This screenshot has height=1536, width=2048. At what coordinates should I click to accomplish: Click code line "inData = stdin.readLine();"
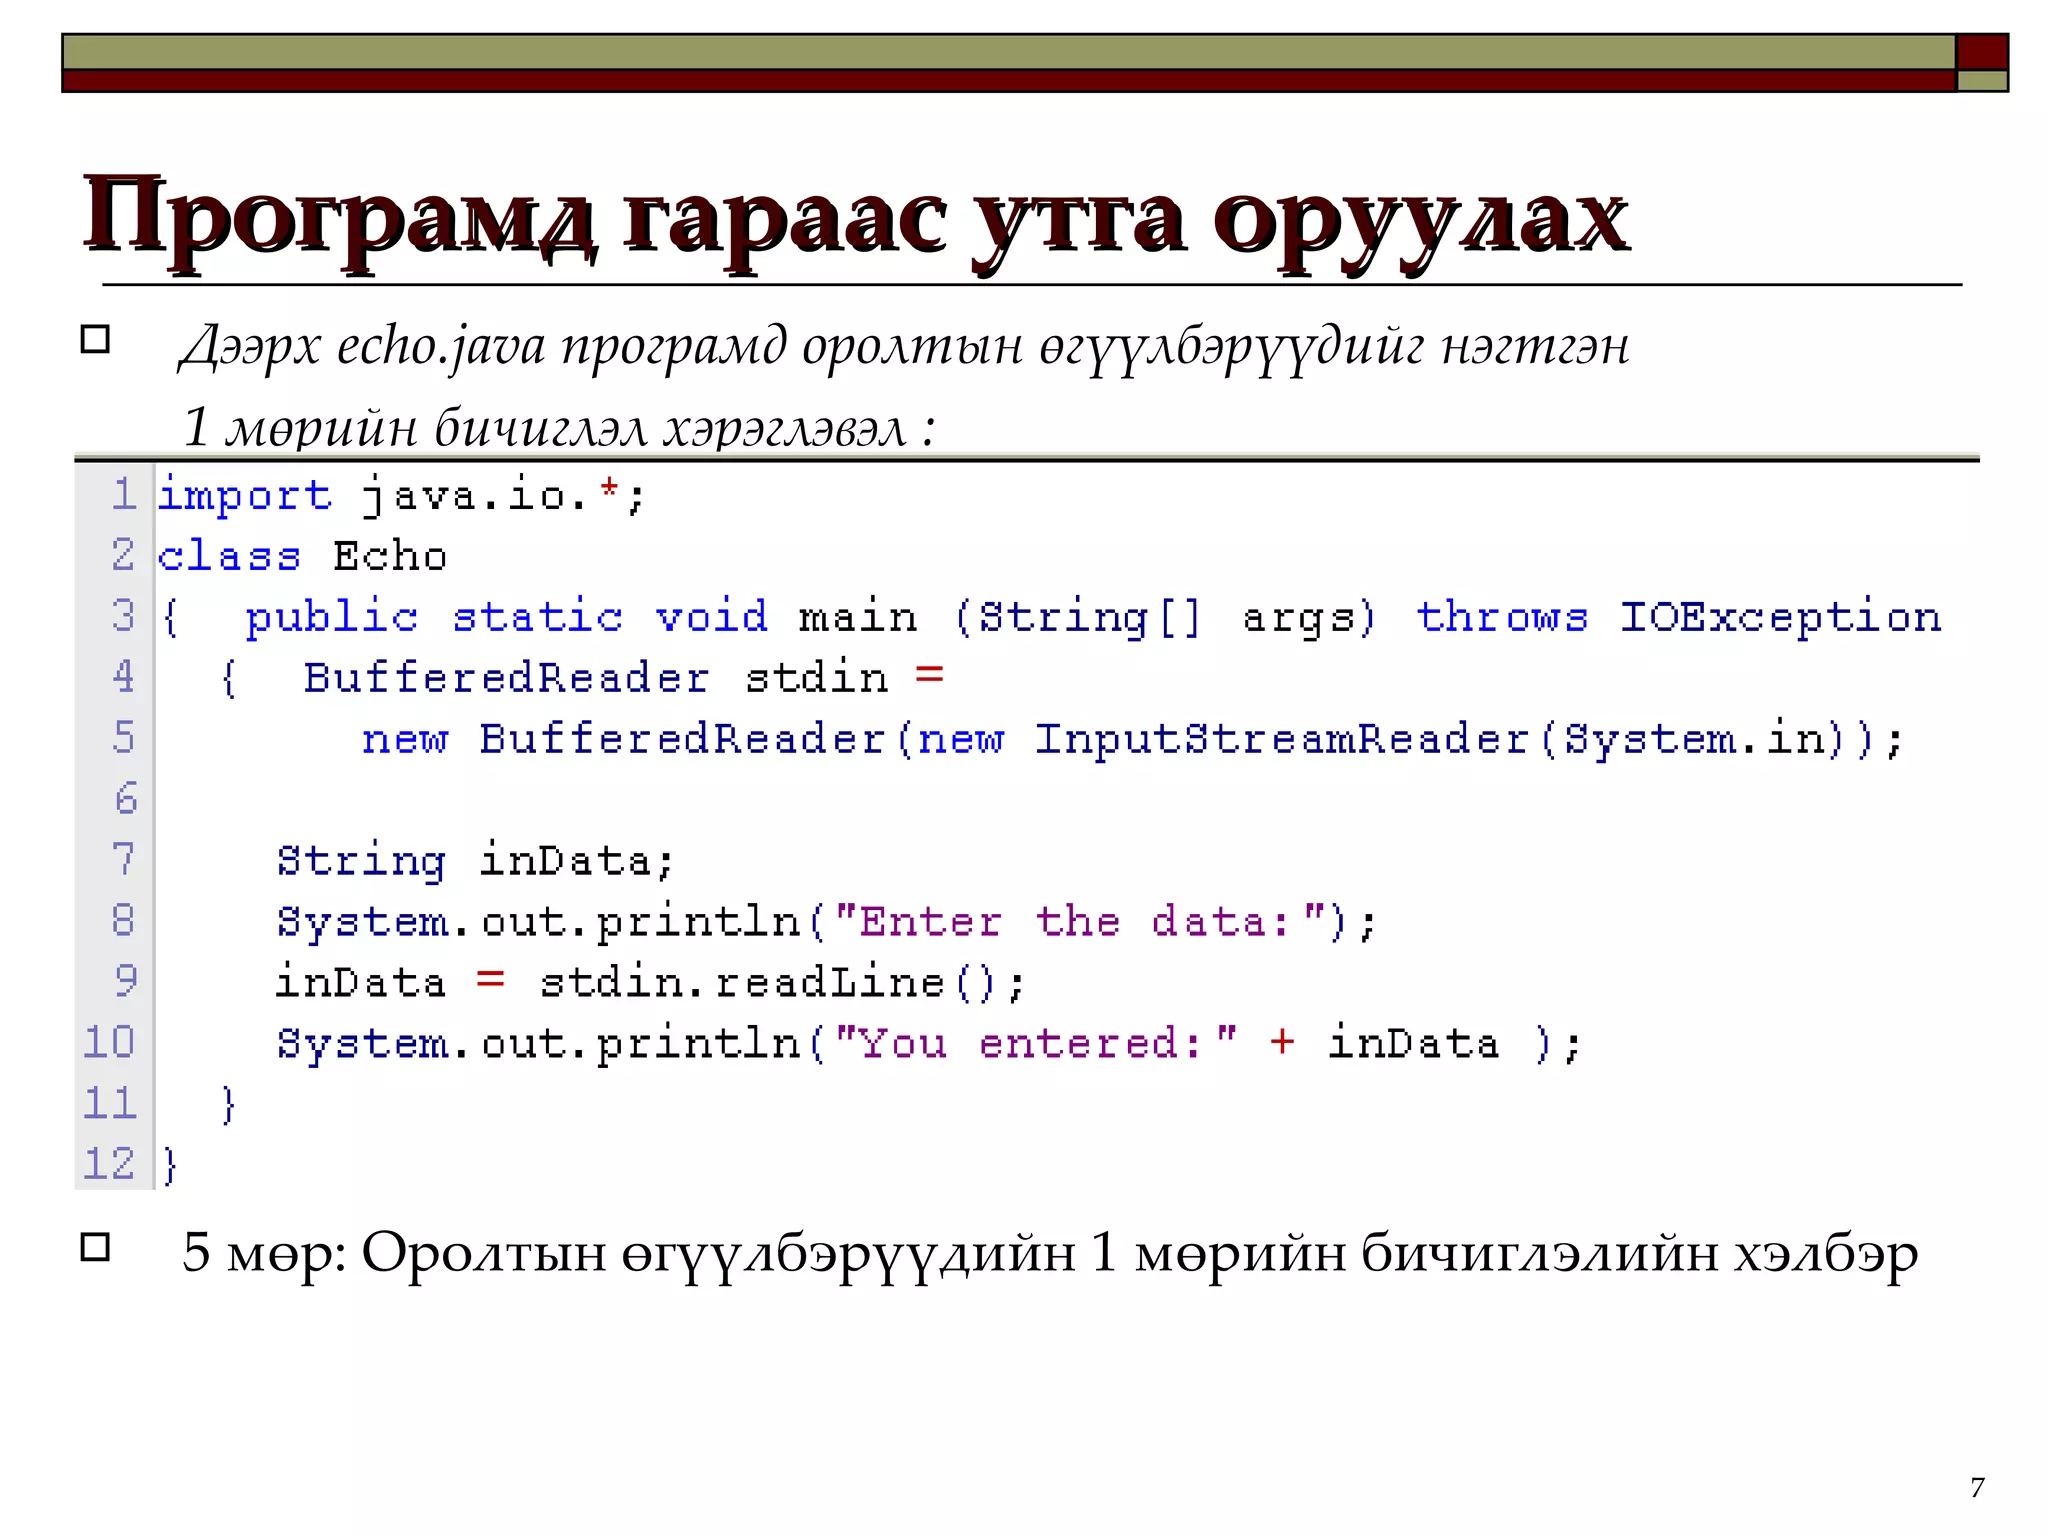651,982
